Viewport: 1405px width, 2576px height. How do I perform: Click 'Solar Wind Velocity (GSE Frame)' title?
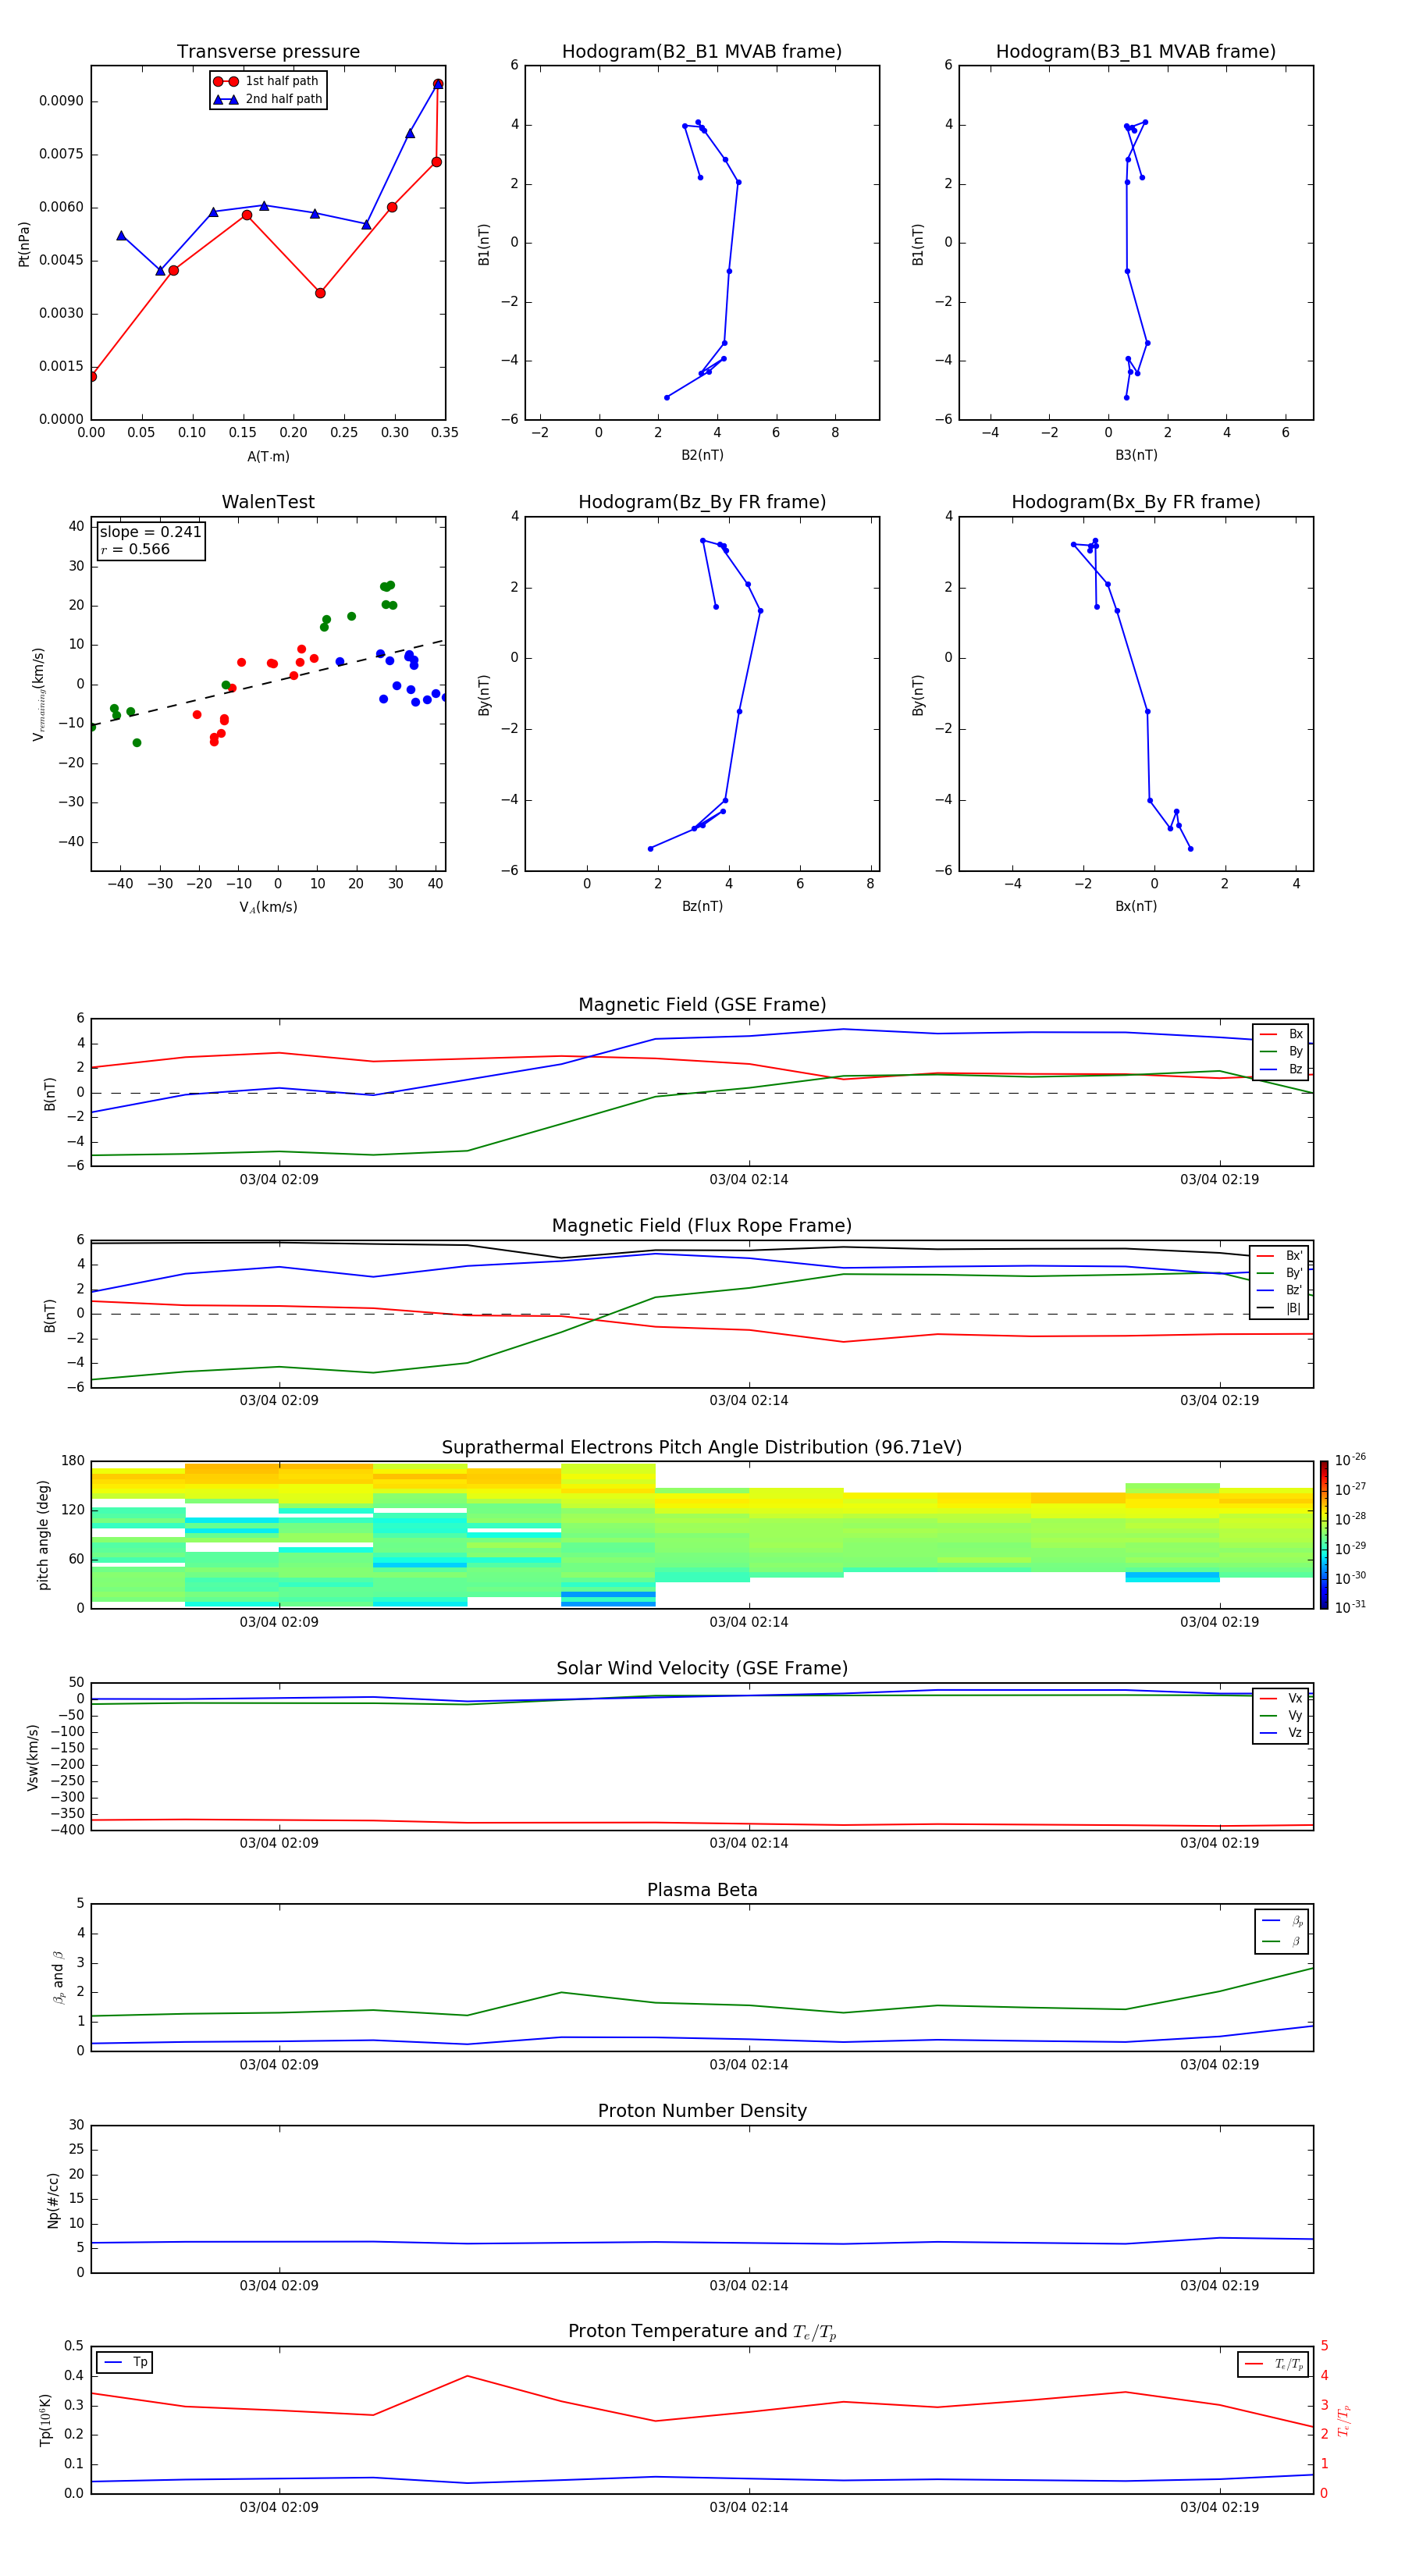[702, 1669]
